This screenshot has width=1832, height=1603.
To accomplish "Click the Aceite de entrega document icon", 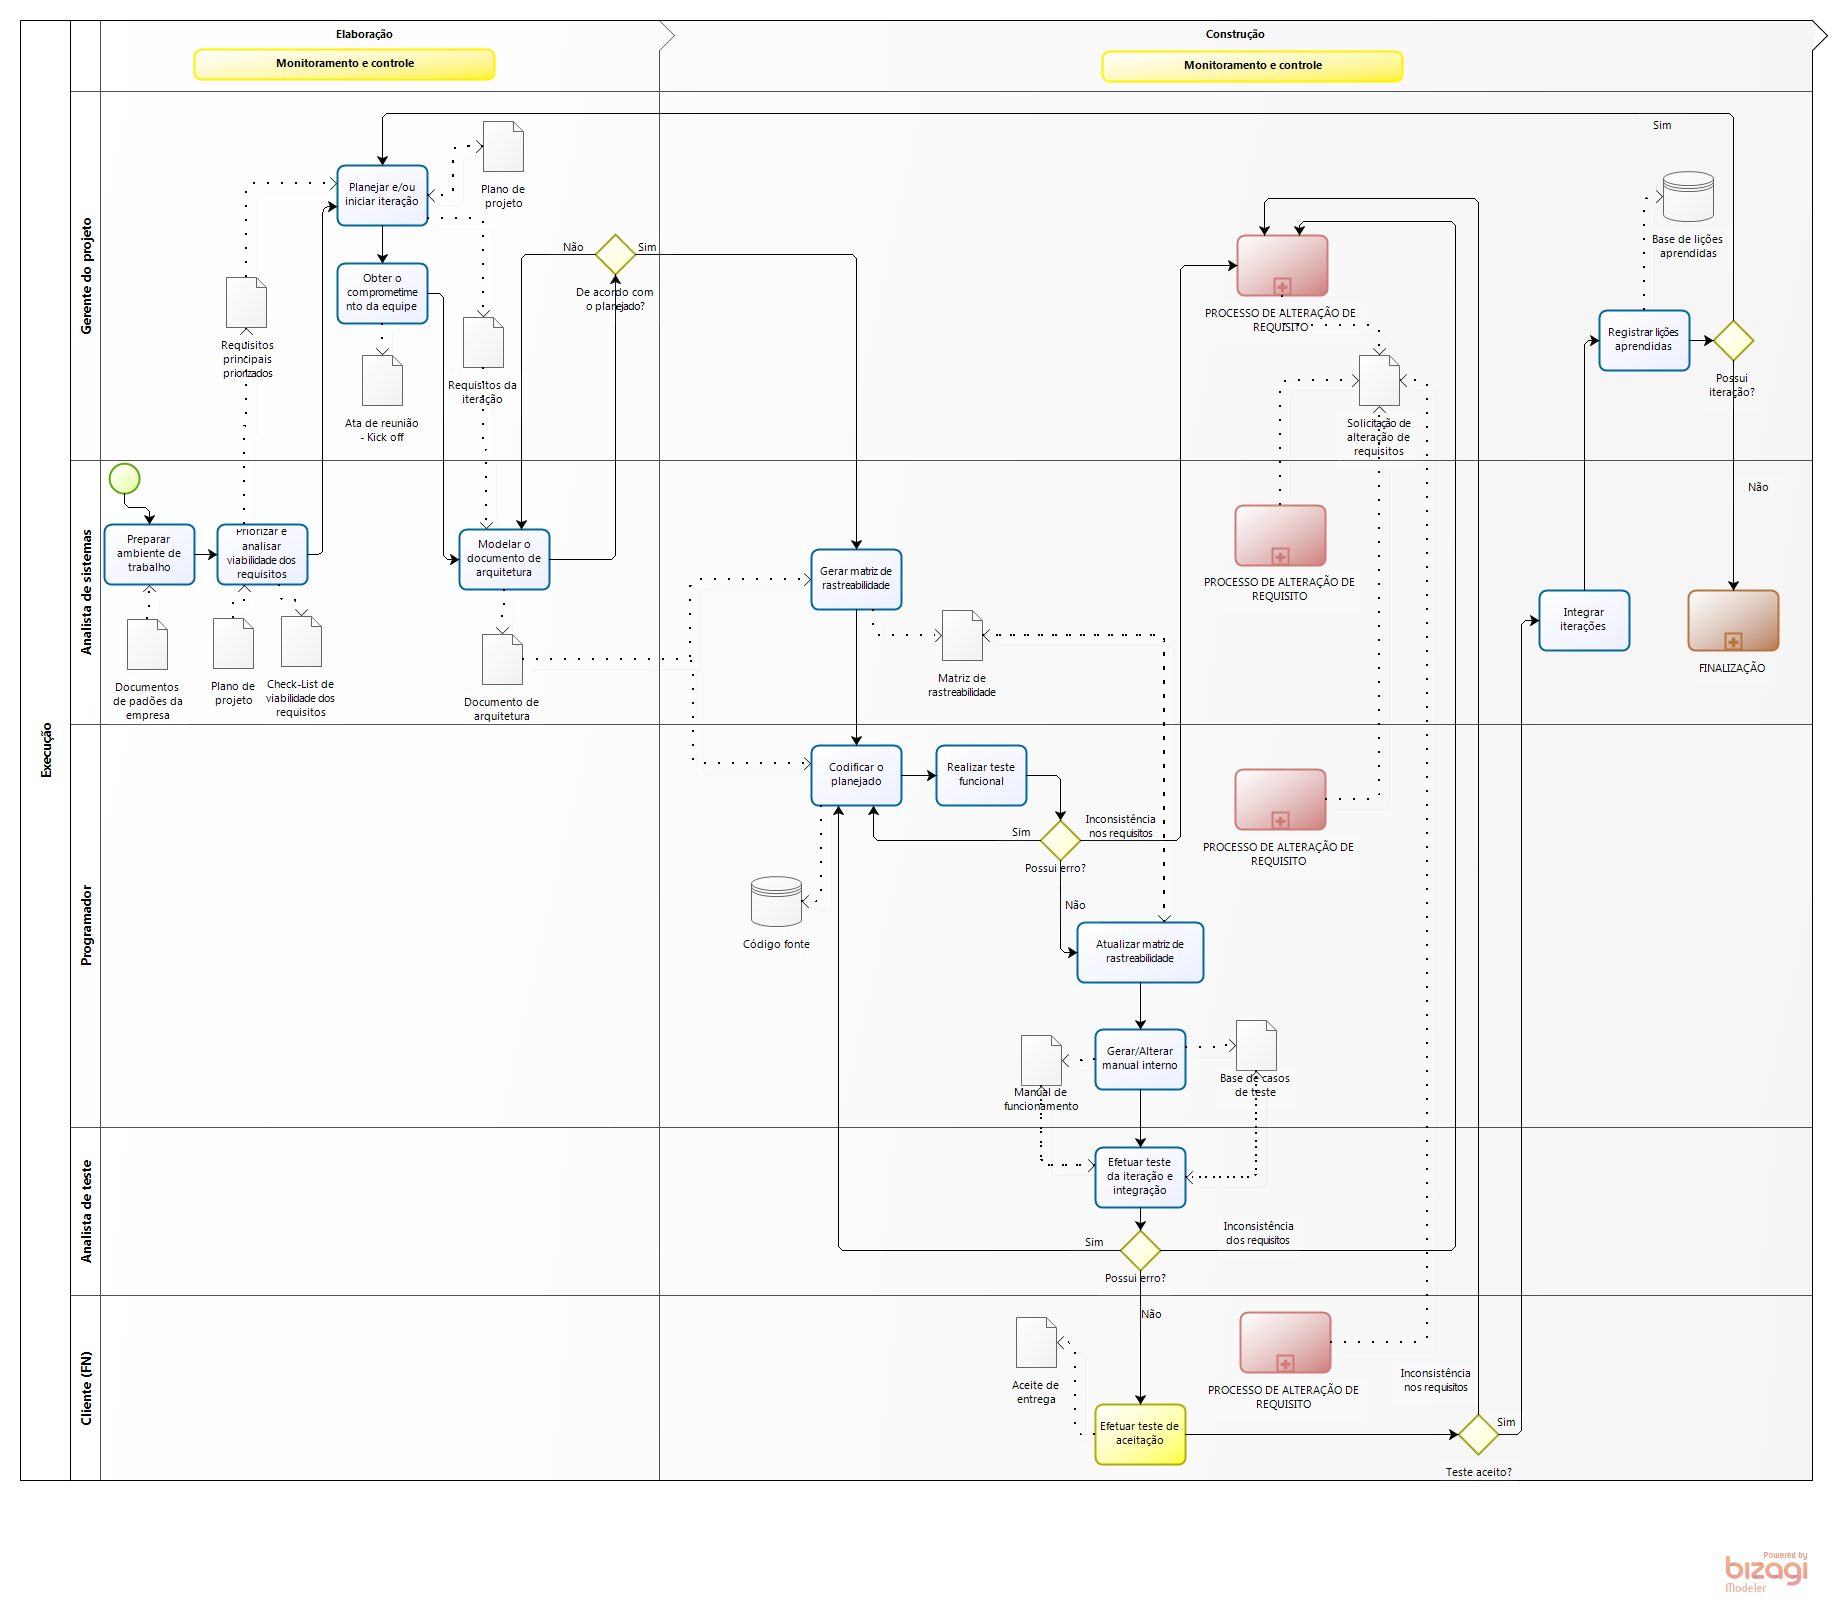I will click(1036, 1343).
